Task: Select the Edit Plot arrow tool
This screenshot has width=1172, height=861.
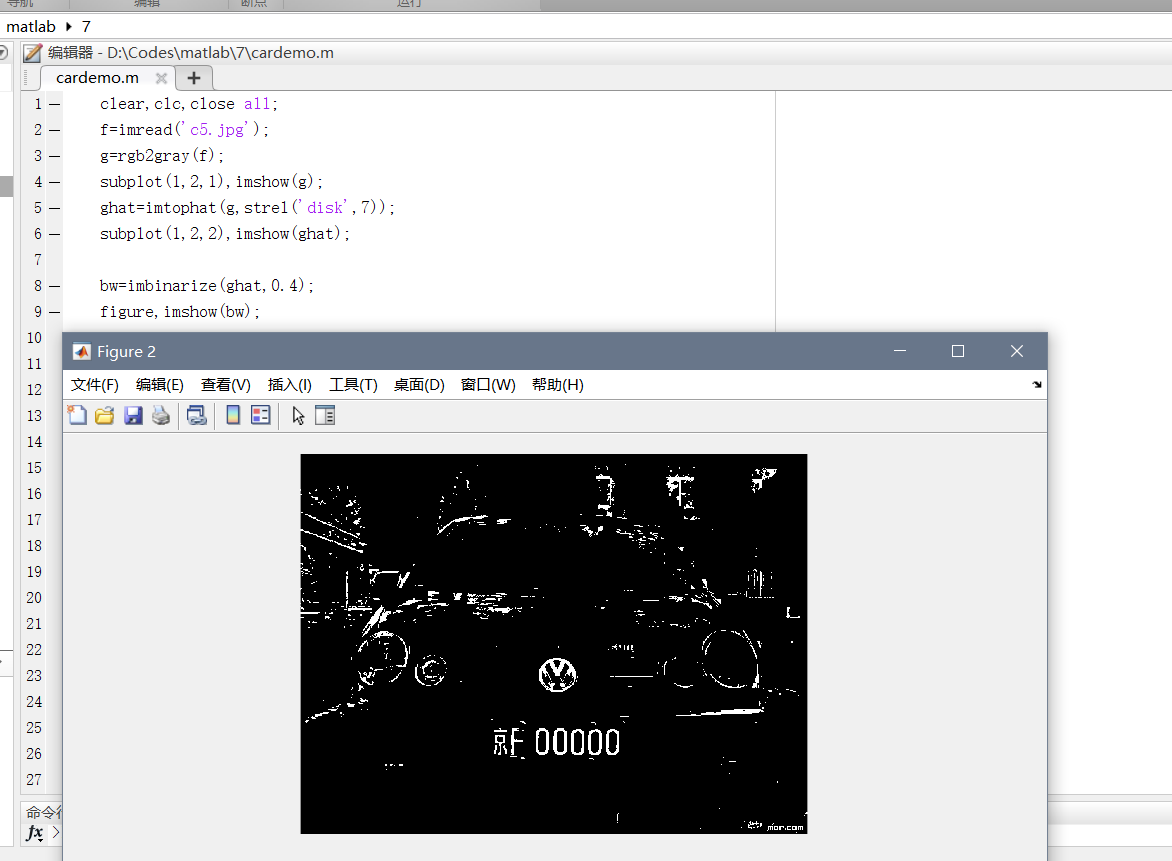Action: tap(298, 416)
